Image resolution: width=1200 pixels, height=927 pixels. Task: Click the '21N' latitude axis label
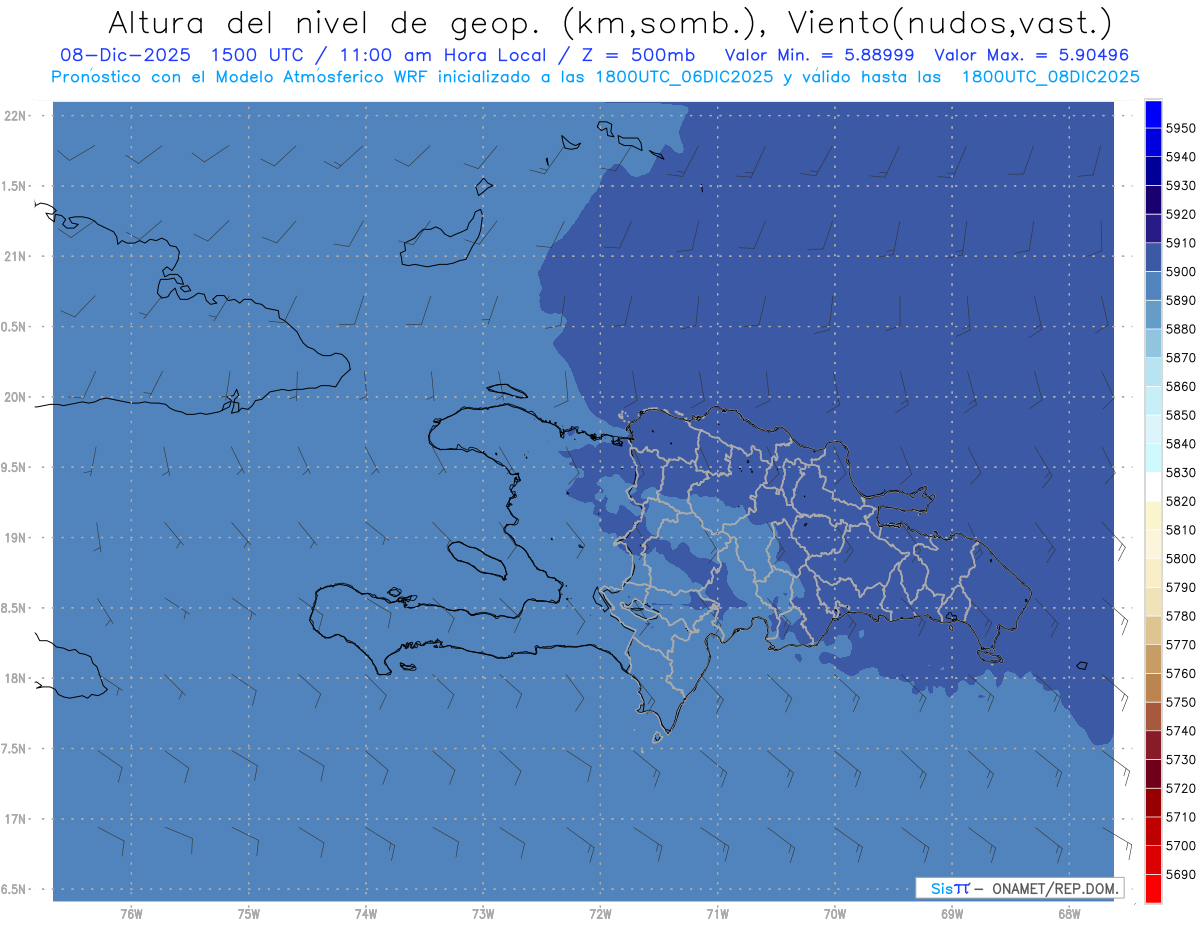[x=17, y=257]
